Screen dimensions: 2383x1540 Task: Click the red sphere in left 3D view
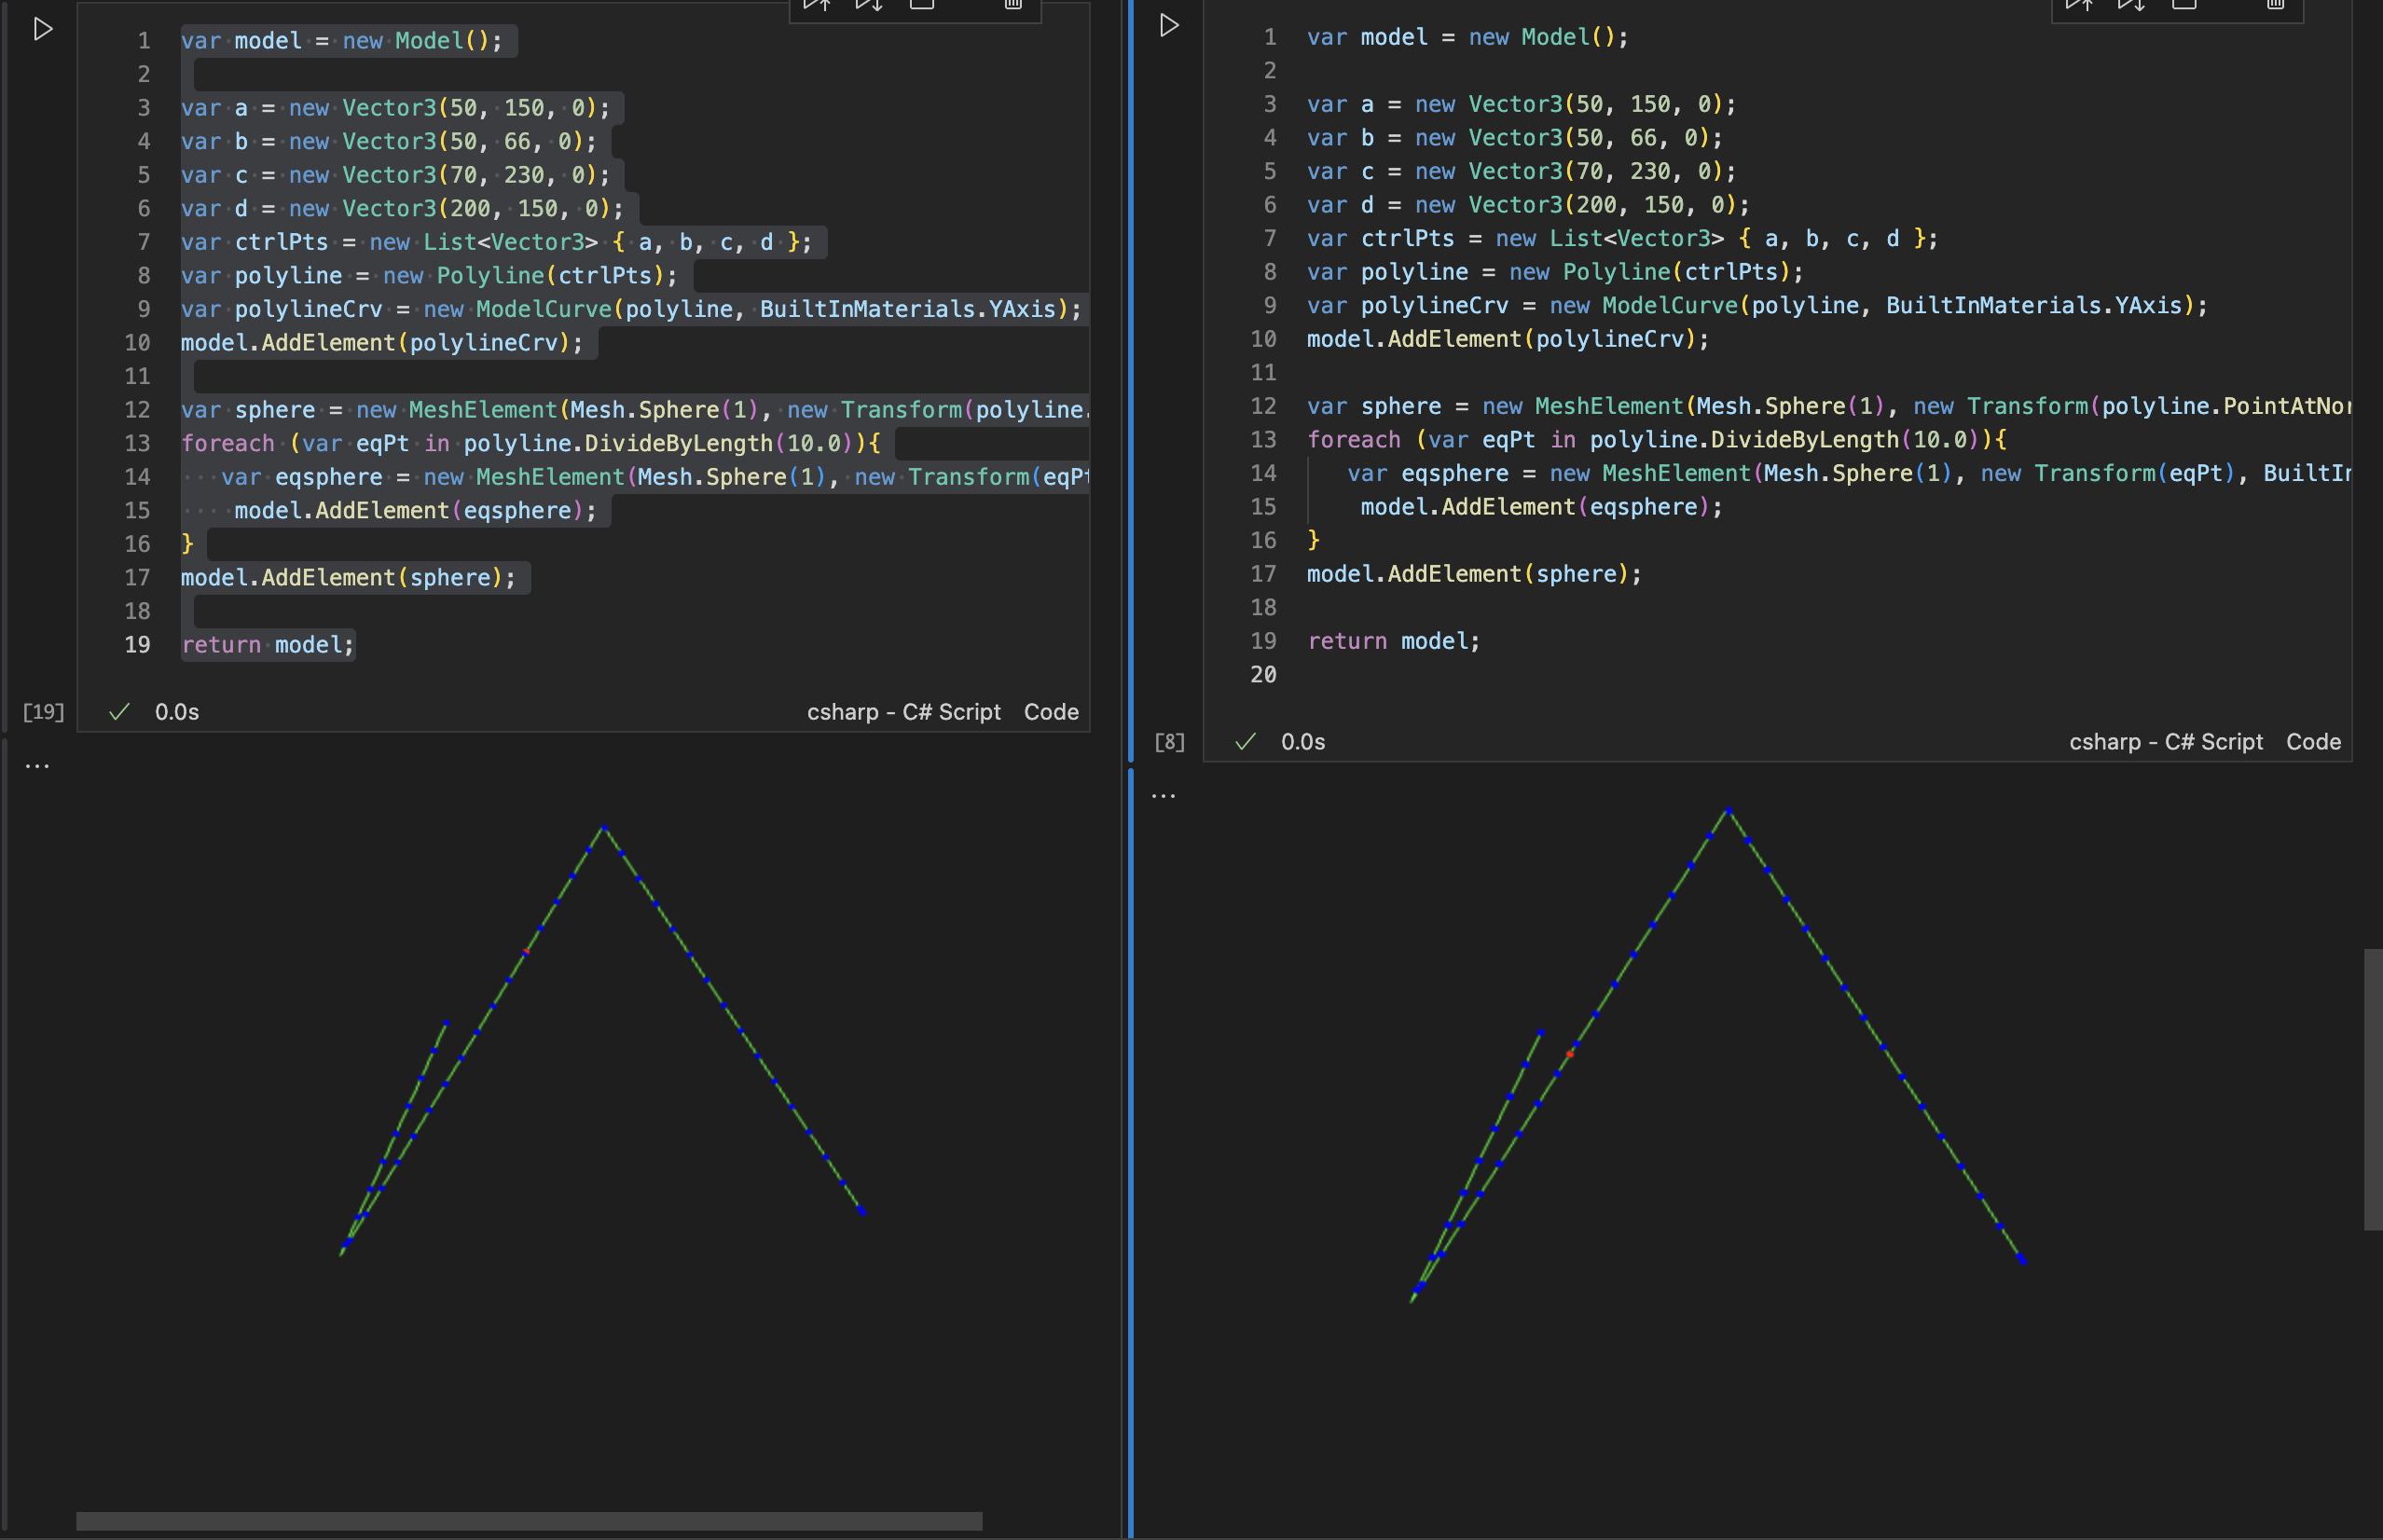(526, 952)
